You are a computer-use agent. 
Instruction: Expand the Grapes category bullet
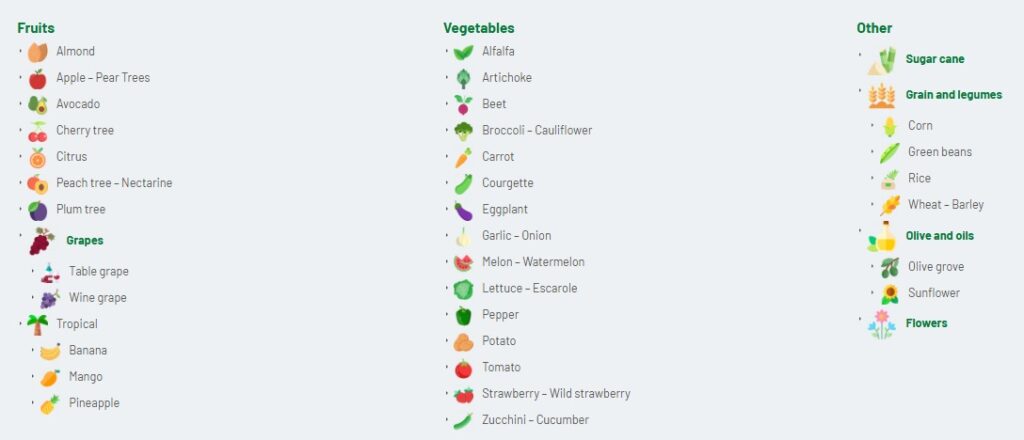20,232
